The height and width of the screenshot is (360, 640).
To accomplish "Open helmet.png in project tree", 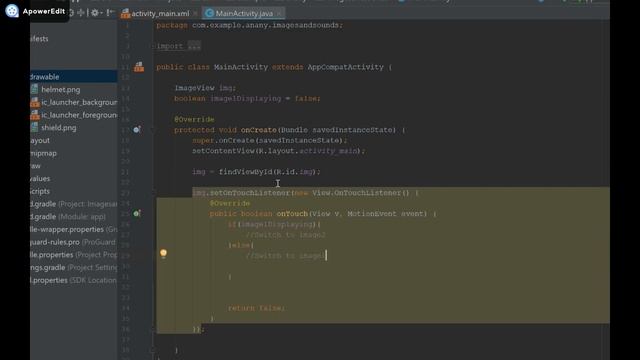I will point(60,89).
